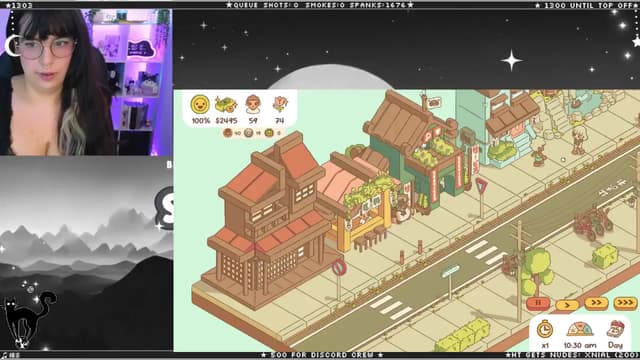Click the blond pedestrian character on sidewalk

pyautogui.click(x=579, y=140)
